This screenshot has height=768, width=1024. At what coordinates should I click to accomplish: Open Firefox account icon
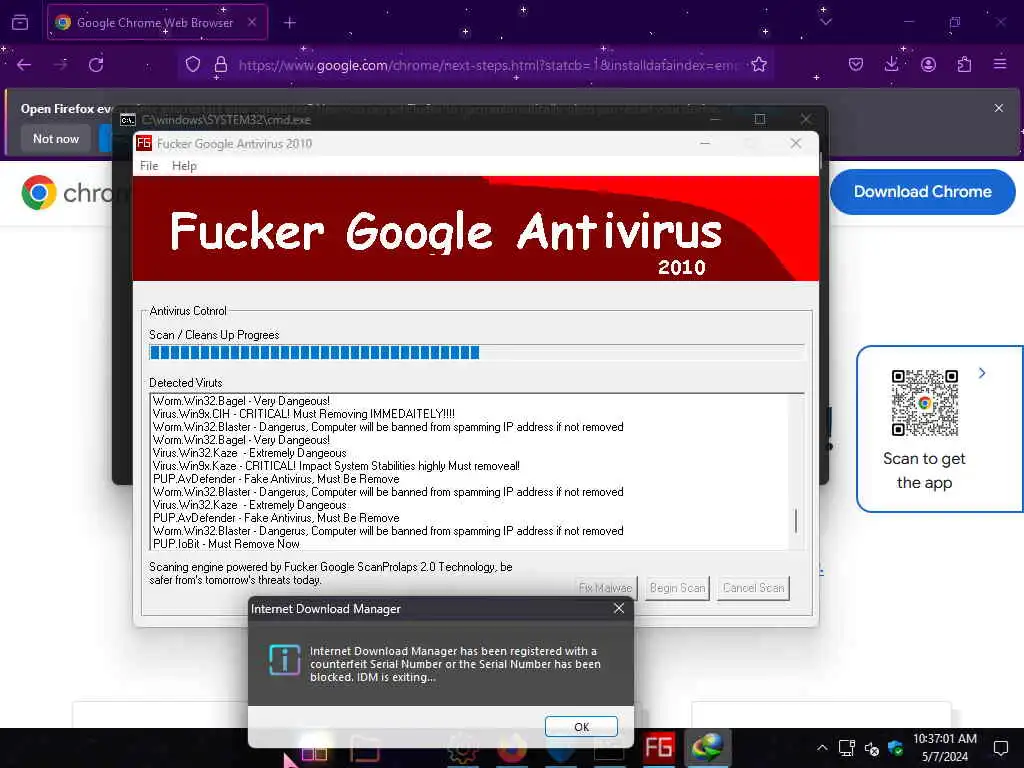point(928,64)
